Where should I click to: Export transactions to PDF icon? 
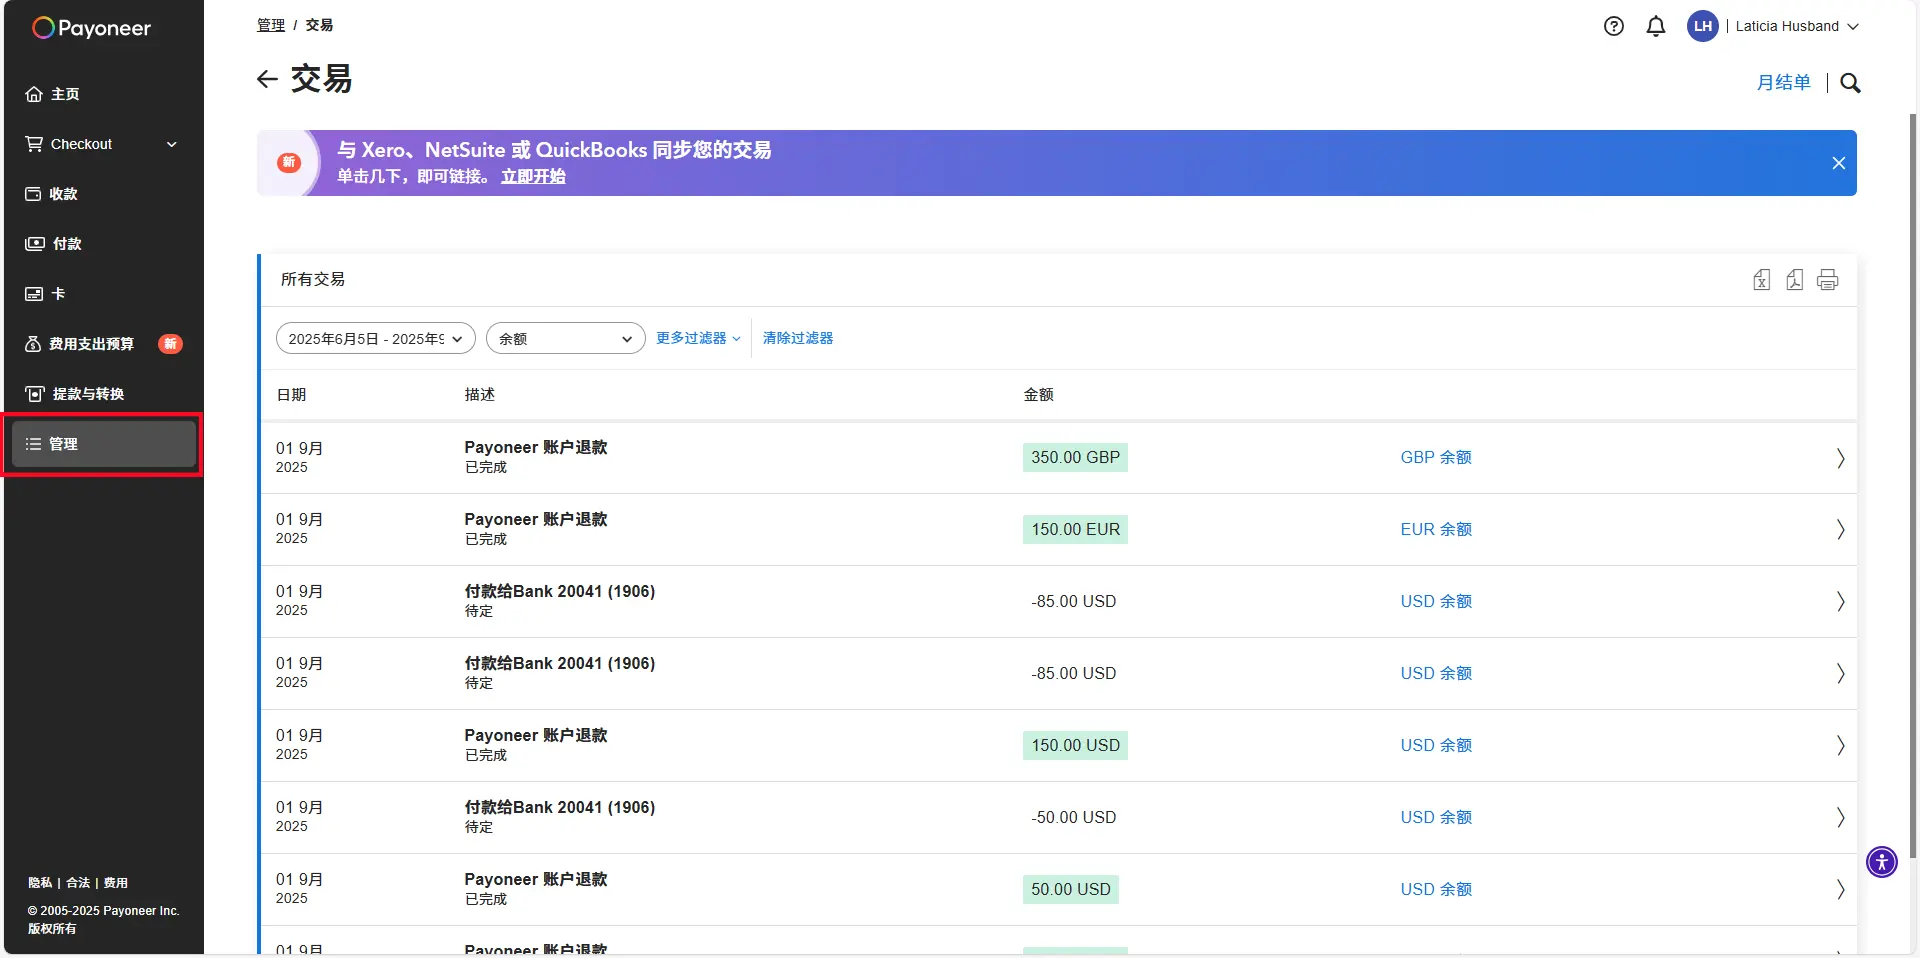click(x=1795, y=280)
